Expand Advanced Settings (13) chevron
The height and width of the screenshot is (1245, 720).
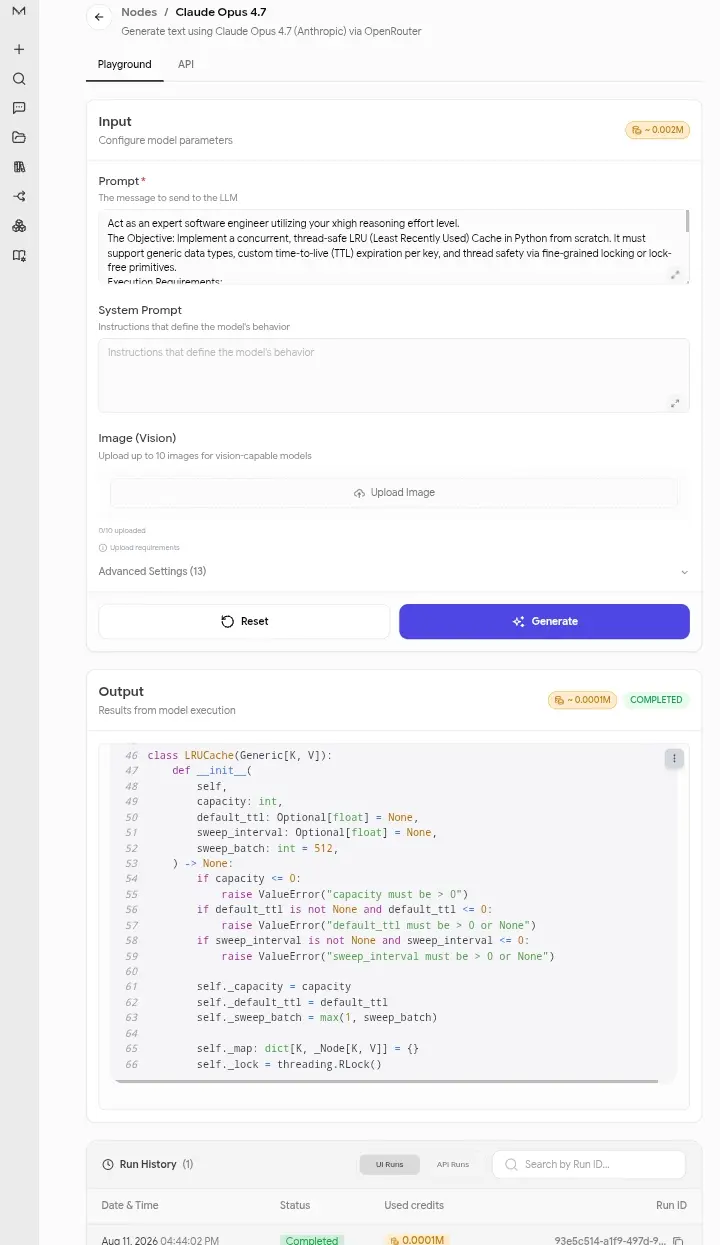coord(684,572)
